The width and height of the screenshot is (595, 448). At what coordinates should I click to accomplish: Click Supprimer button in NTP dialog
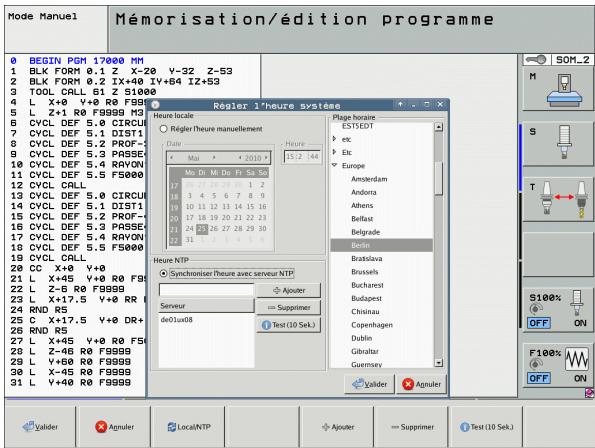288,308
